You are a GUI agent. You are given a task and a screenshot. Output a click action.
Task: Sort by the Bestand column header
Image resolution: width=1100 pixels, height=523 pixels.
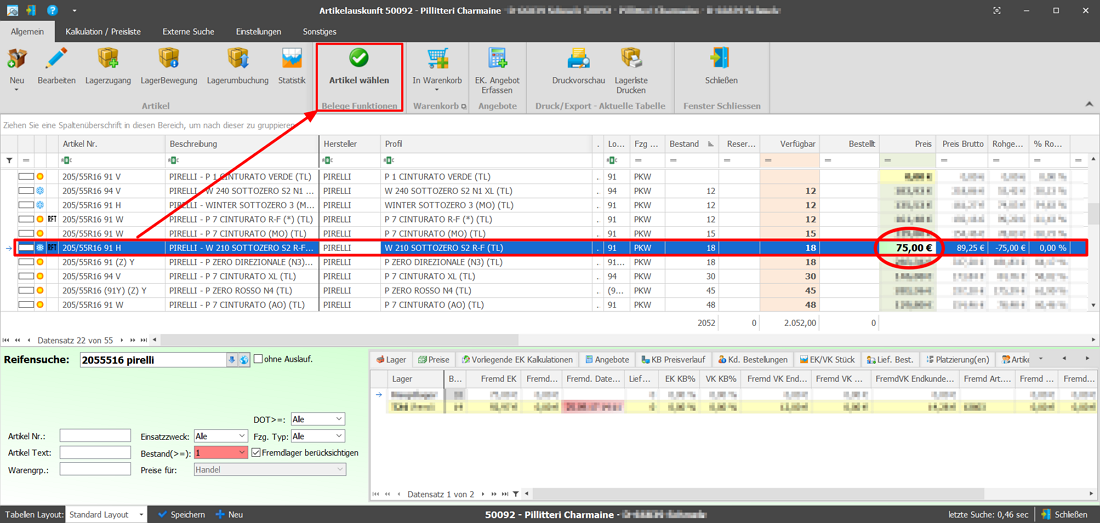click(690, 144)
